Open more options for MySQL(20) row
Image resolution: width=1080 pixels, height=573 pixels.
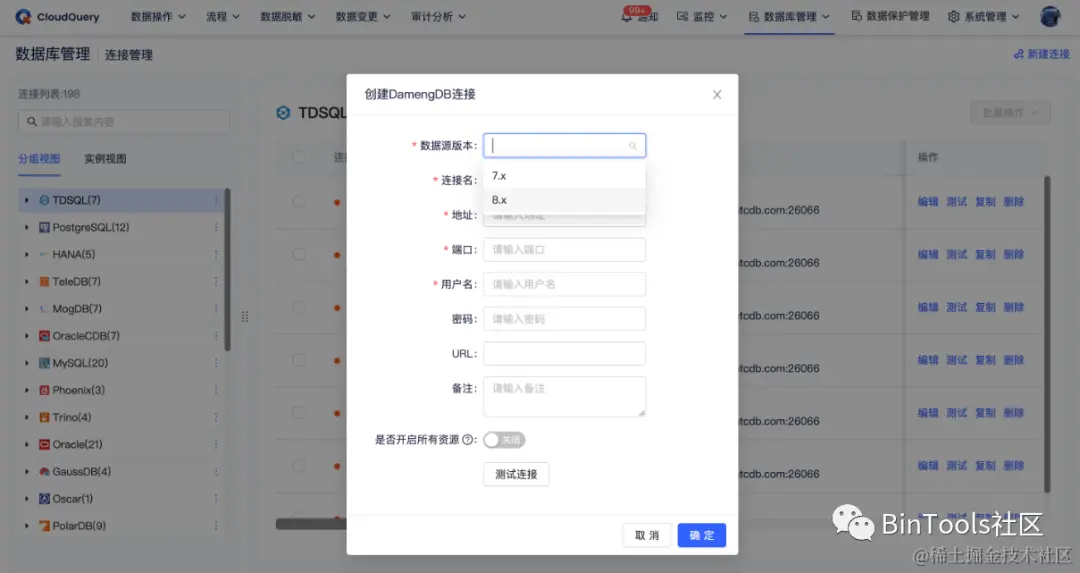click(216, 363)
